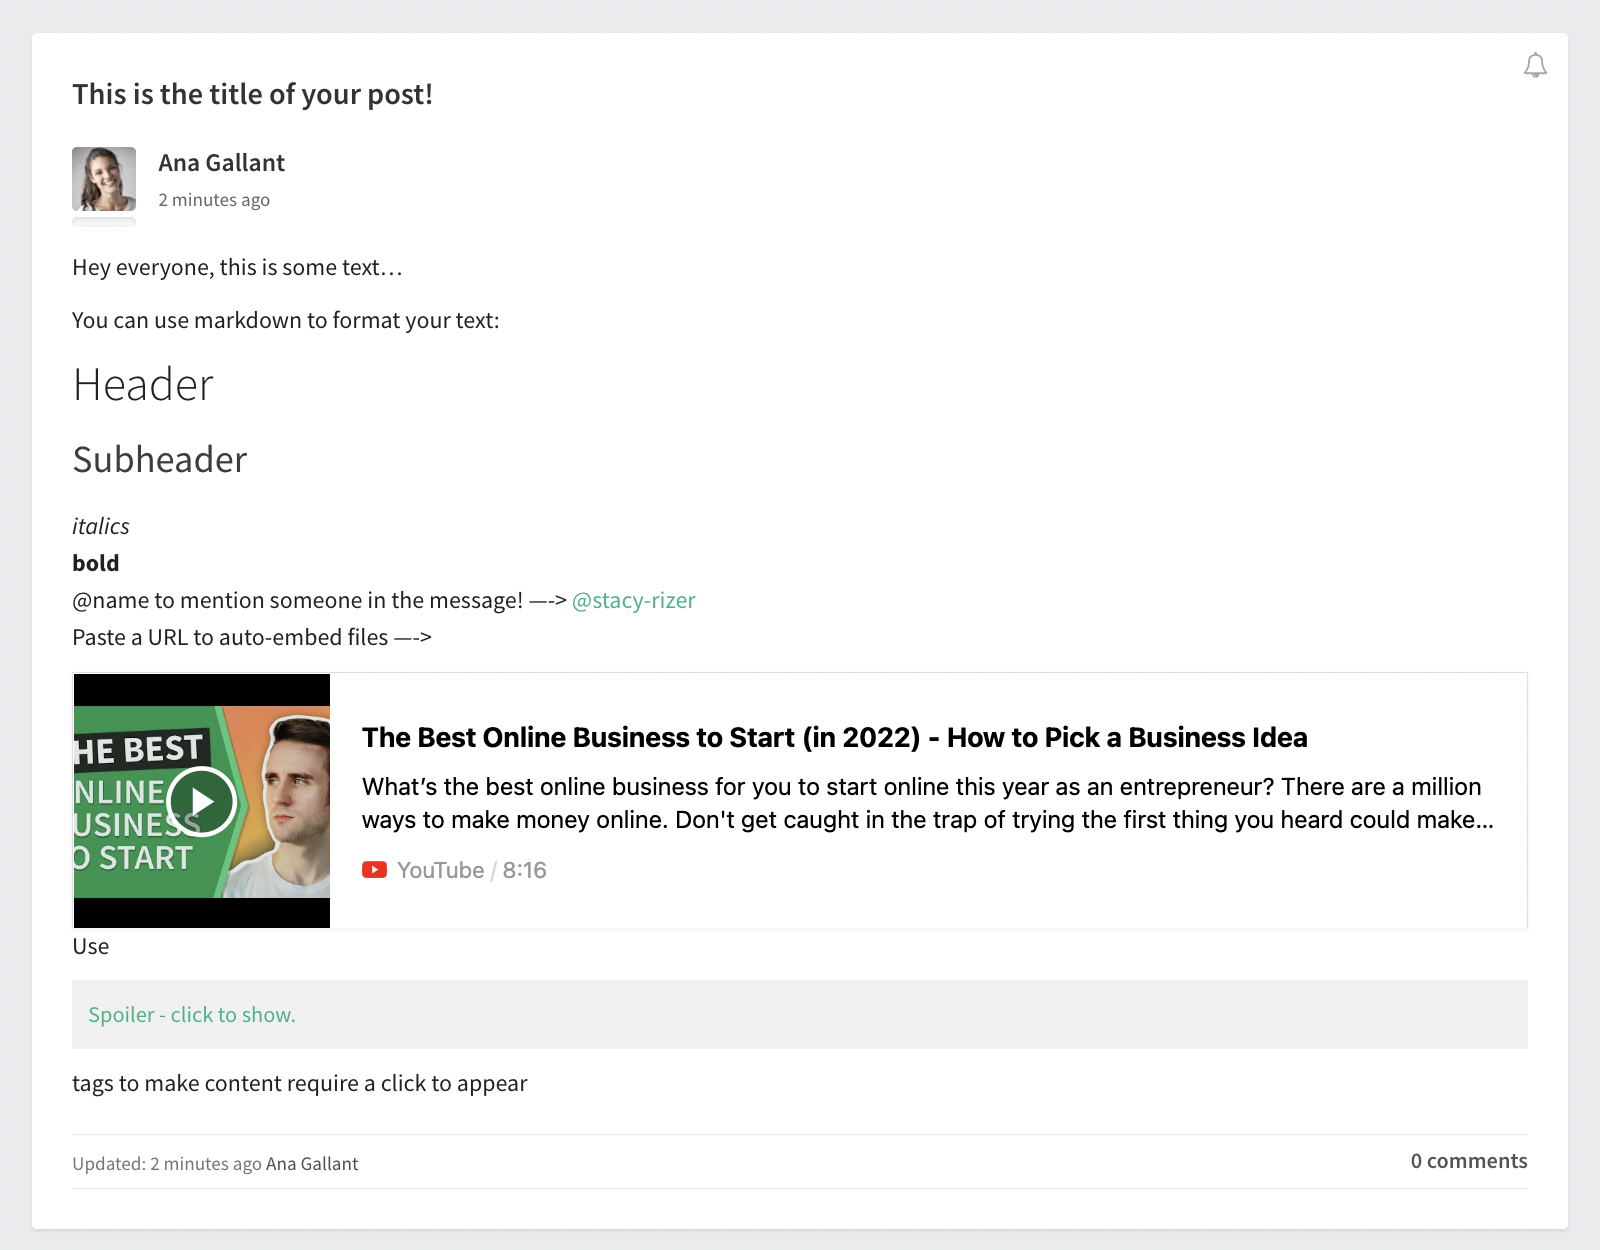1600x1250 pixels.
Task: Click the YouTube source label
Action: pyautogui.click(x=440, y=870)
